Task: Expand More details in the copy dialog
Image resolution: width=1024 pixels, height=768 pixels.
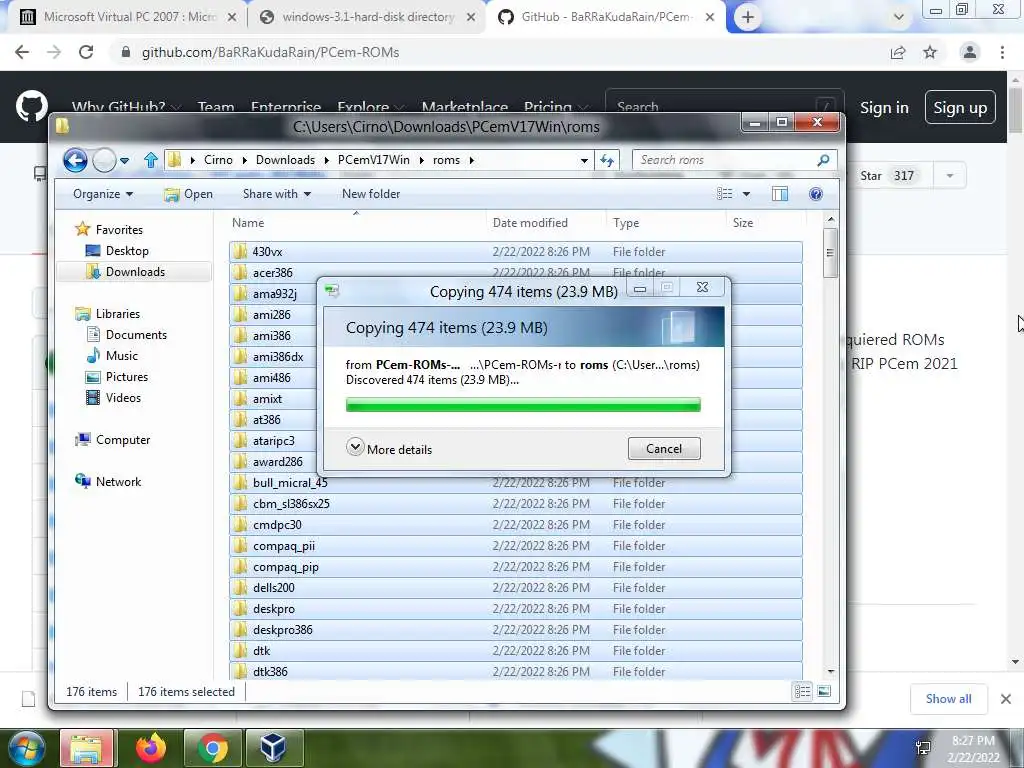Action: [x=389, y=449]
